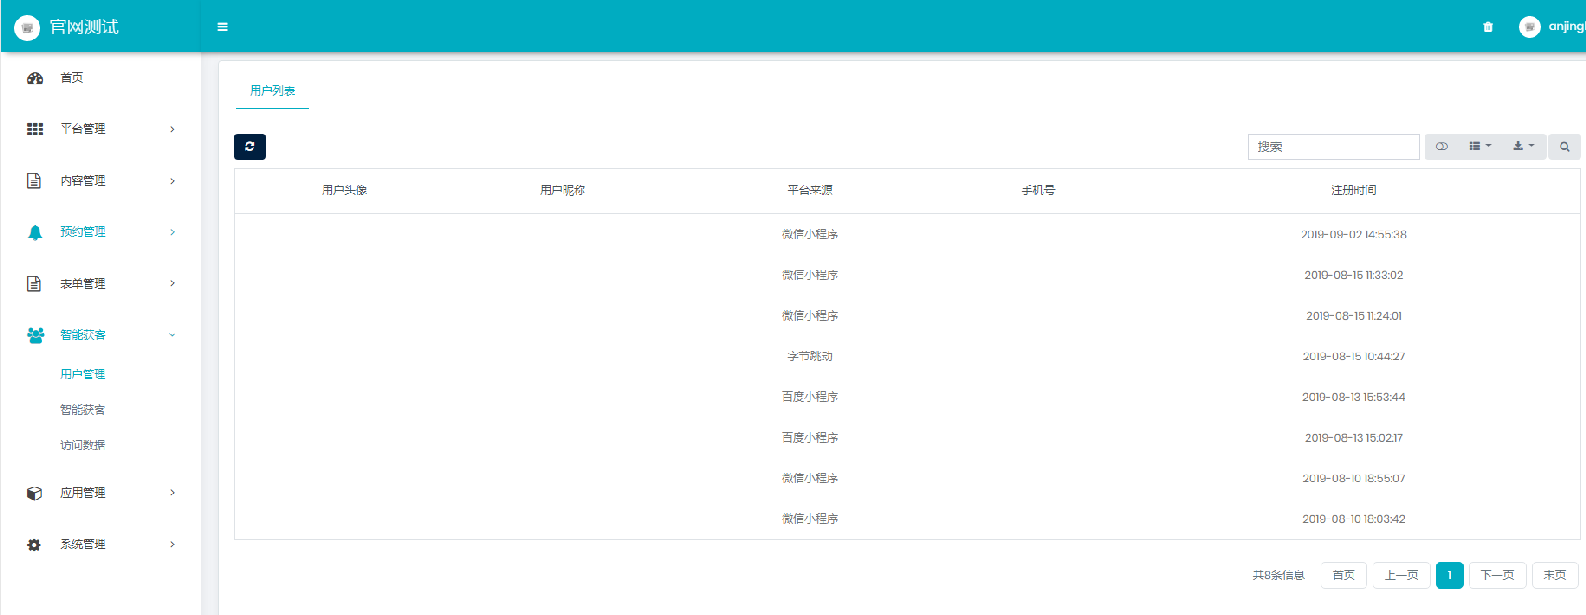Expand 平台管理 using its chevron
This screenshot has width=1586, height=615.
172,129
